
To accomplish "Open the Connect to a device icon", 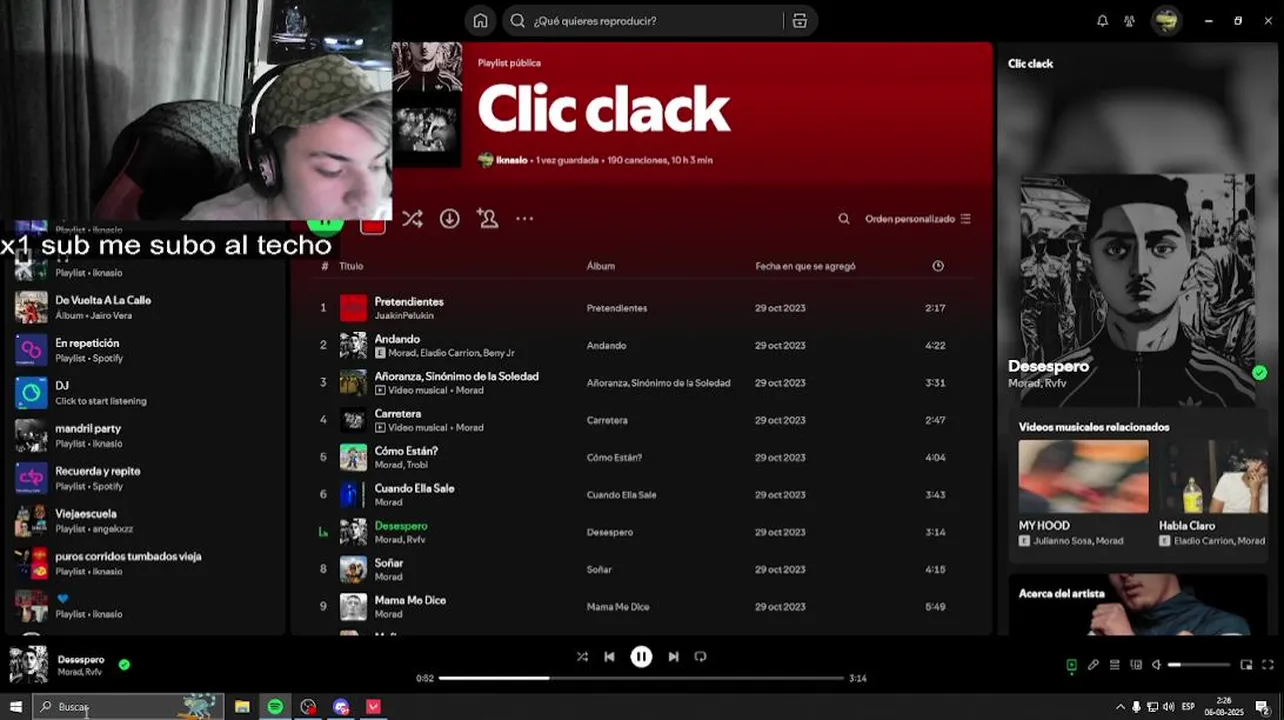I will coord(1136,665).
